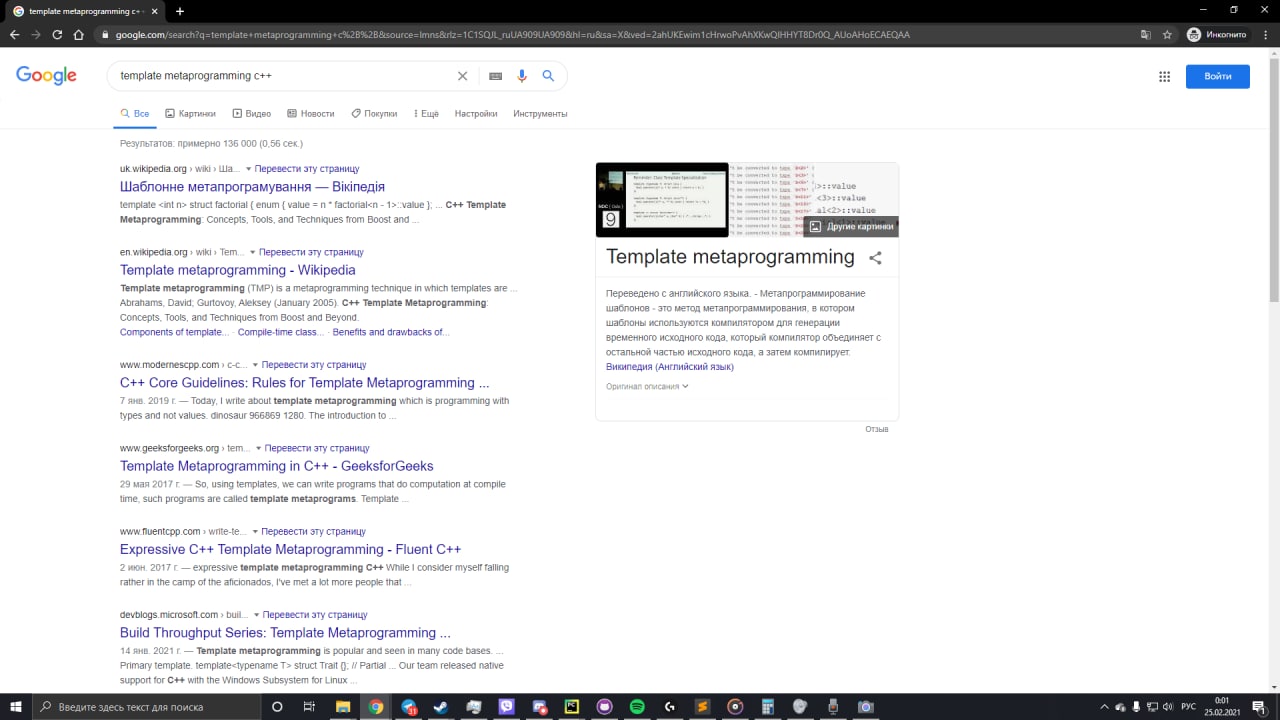Select the Все results tab

click(134, 114)
